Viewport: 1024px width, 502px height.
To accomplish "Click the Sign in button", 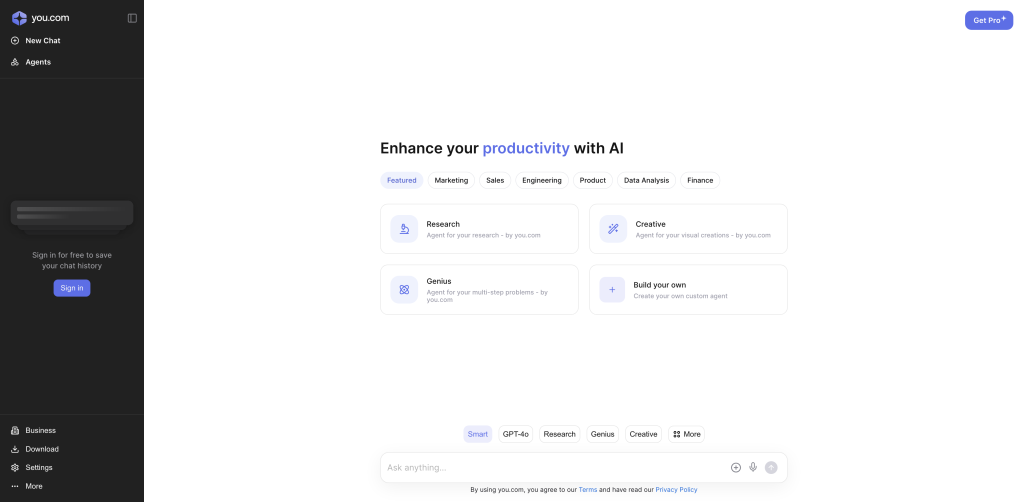I will tap(72, 288).
